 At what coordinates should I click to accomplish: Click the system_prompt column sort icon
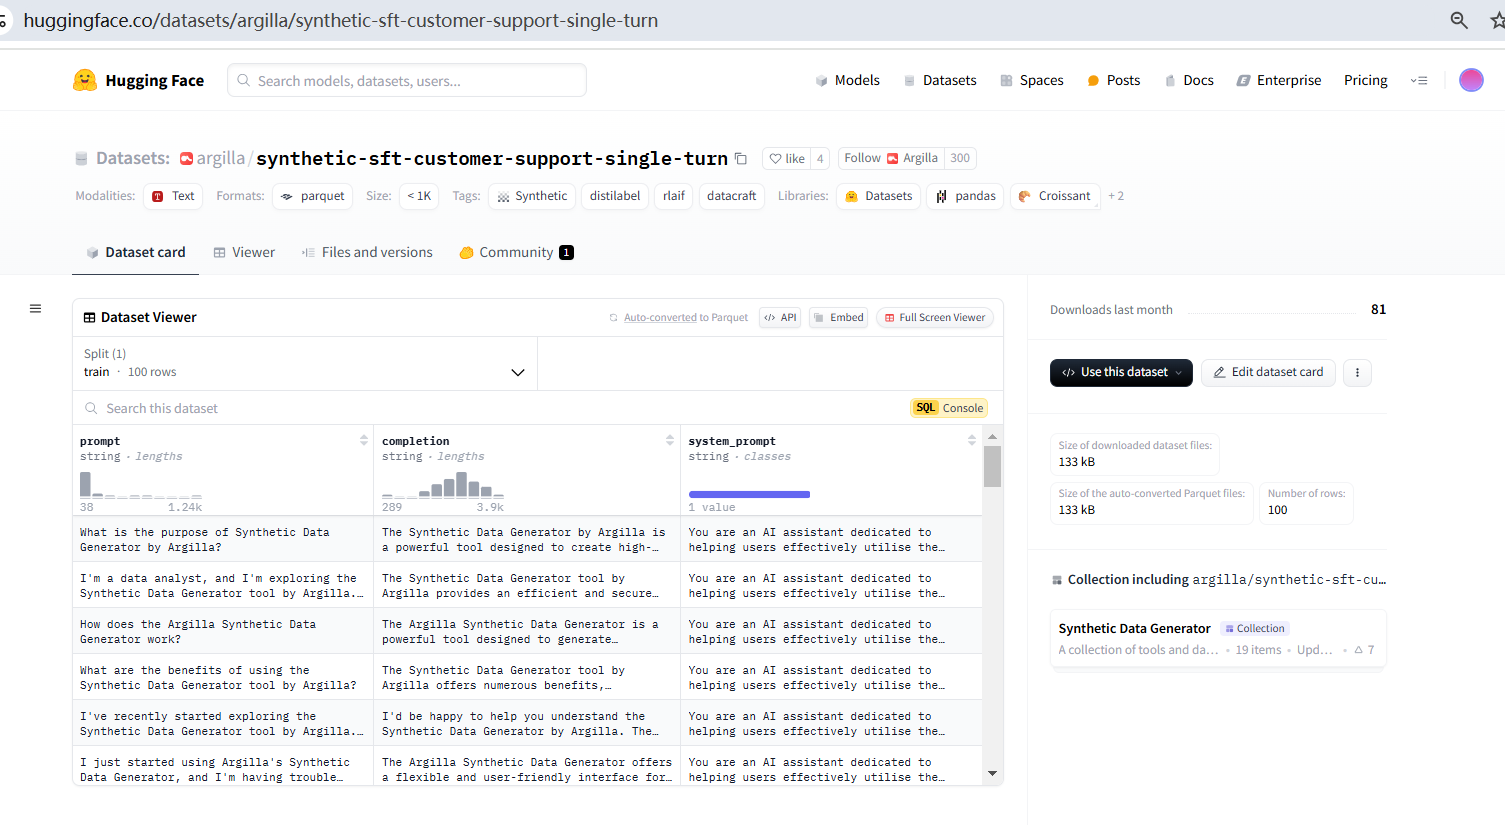point(972,440)
